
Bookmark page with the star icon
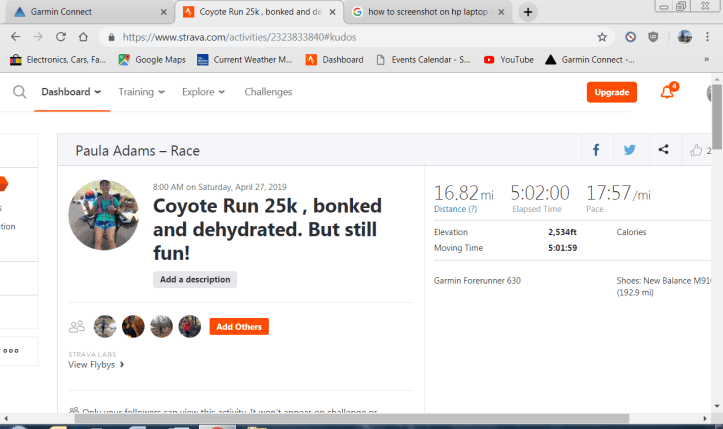(602, 36)
